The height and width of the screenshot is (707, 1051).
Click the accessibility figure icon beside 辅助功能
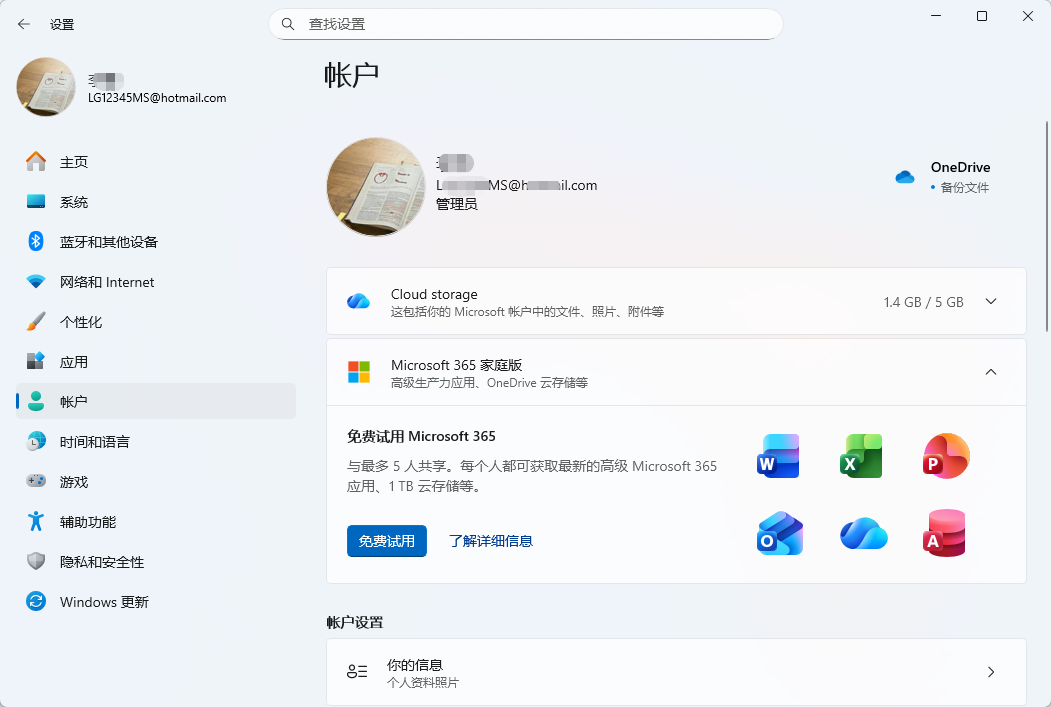[x=36, y=521]
